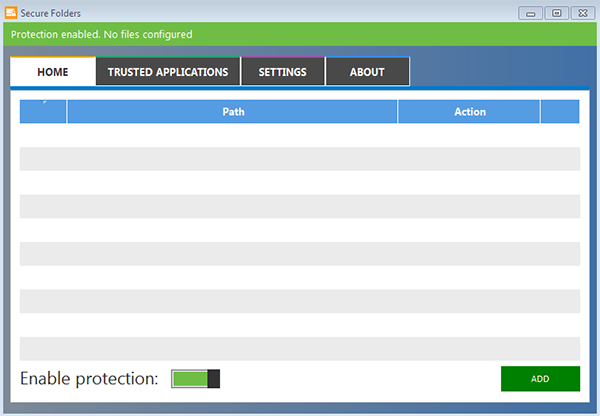Minimize the Secure Folders window
This screenshot has height=416, width=600.
coord(530,13)
